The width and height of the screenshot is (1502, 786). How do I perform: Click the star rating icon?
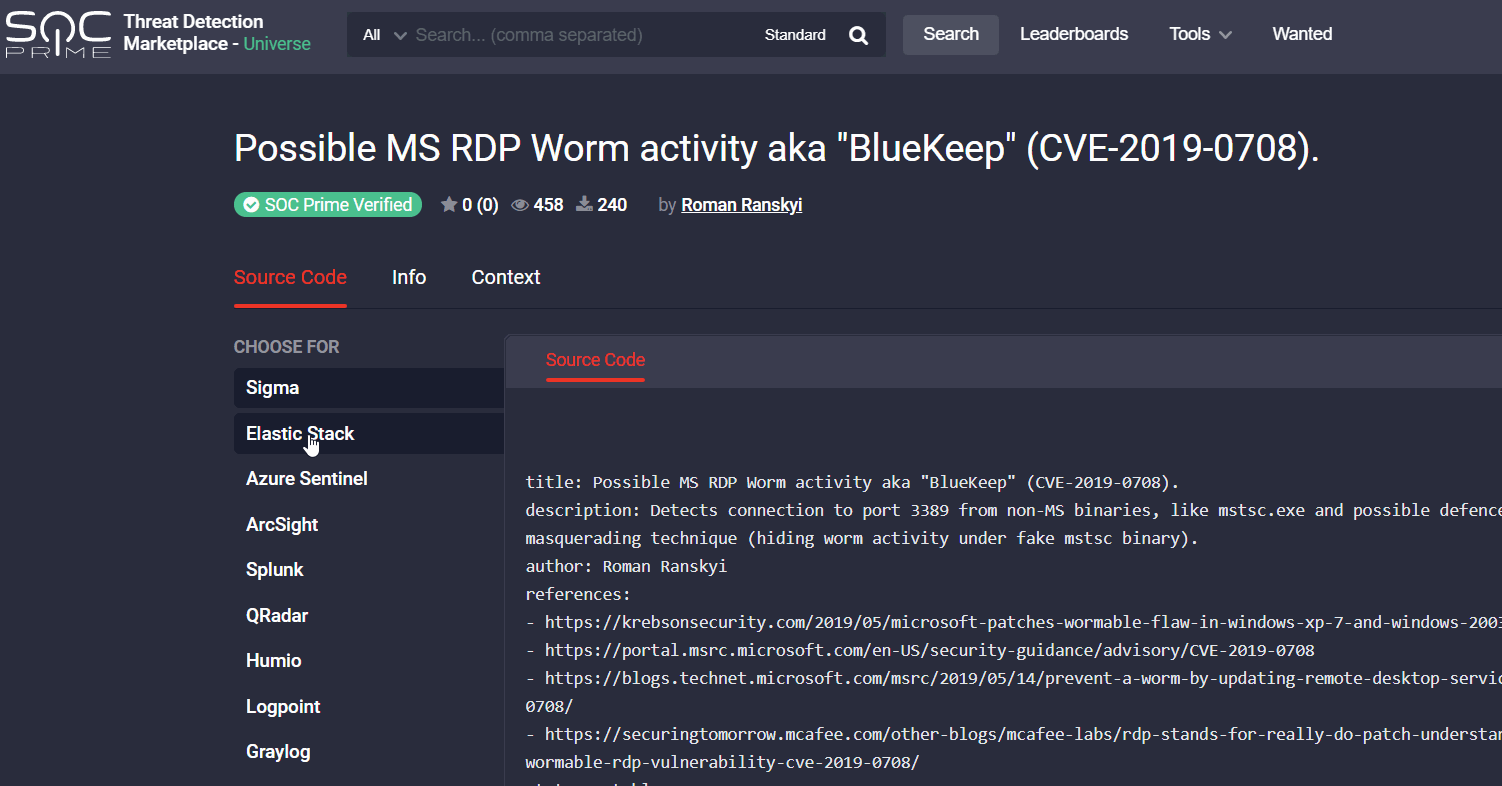(449, 205)
